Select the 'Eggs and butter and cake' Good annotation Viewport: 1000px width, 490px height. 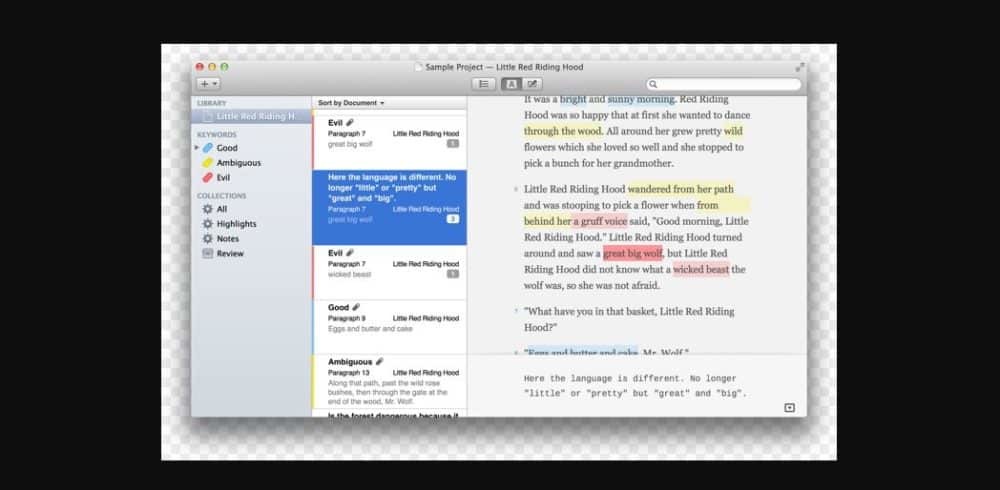click(x=388, y=318)
